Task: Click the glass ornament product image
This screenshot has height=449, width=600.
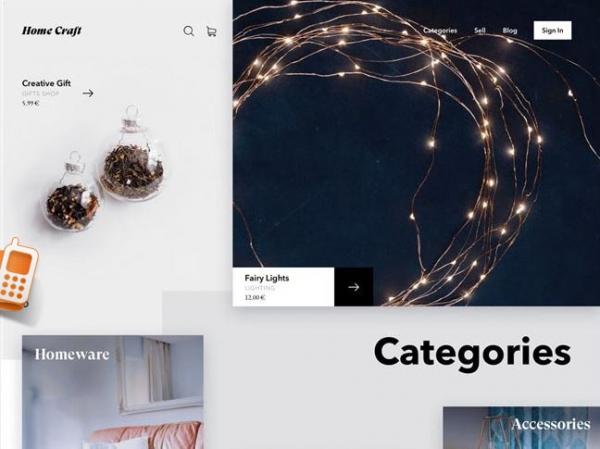Action: 105,170
